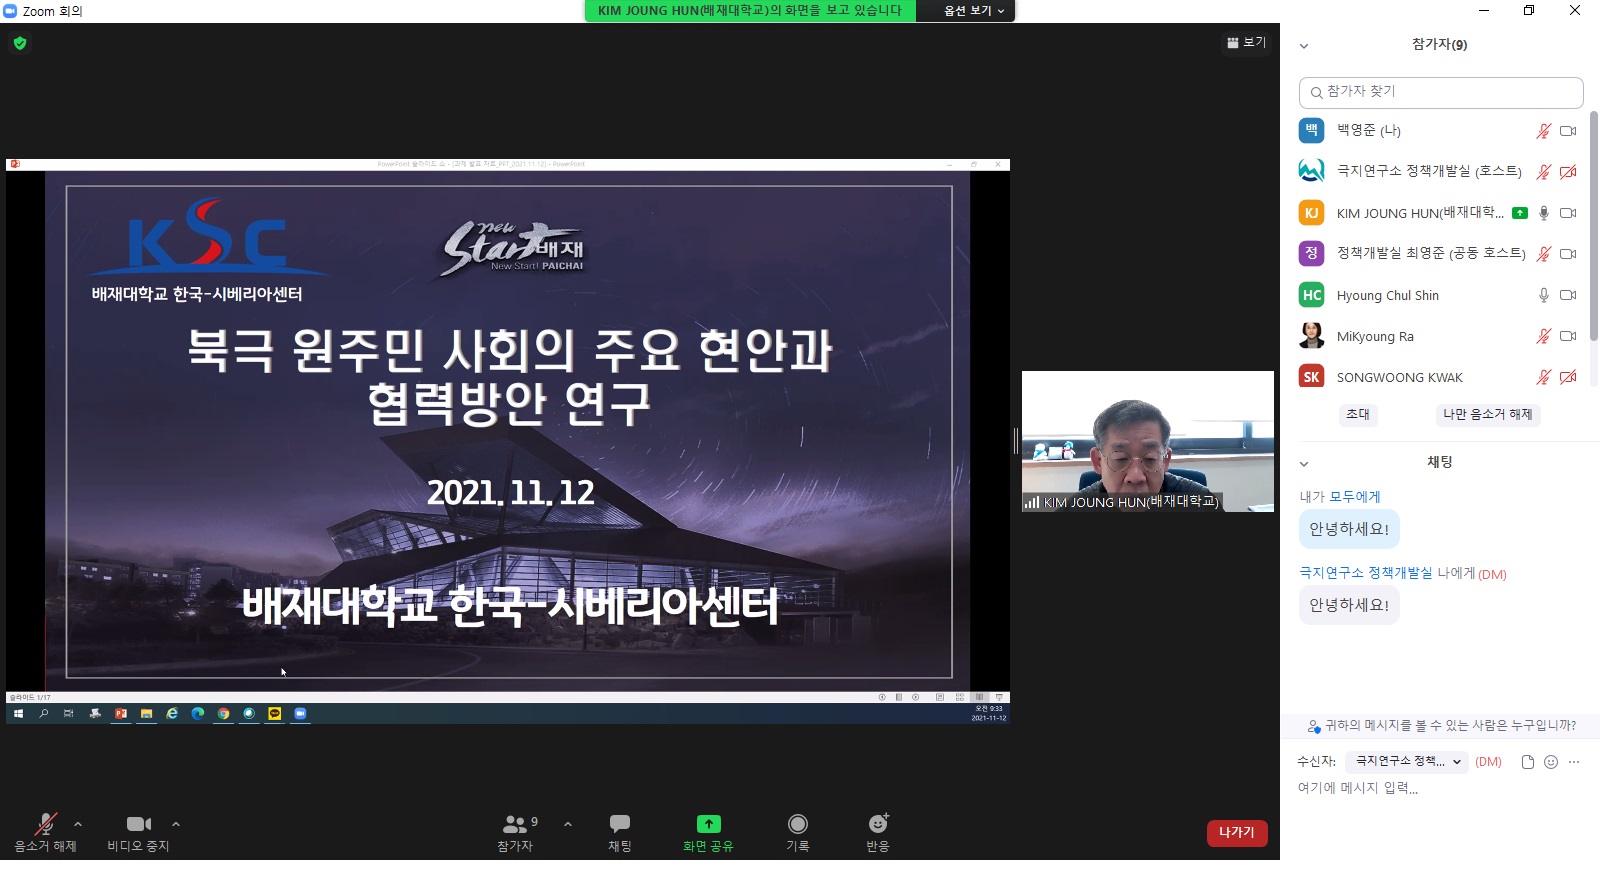Click the Windows Start button in shared screen

[x=18, y=714]
